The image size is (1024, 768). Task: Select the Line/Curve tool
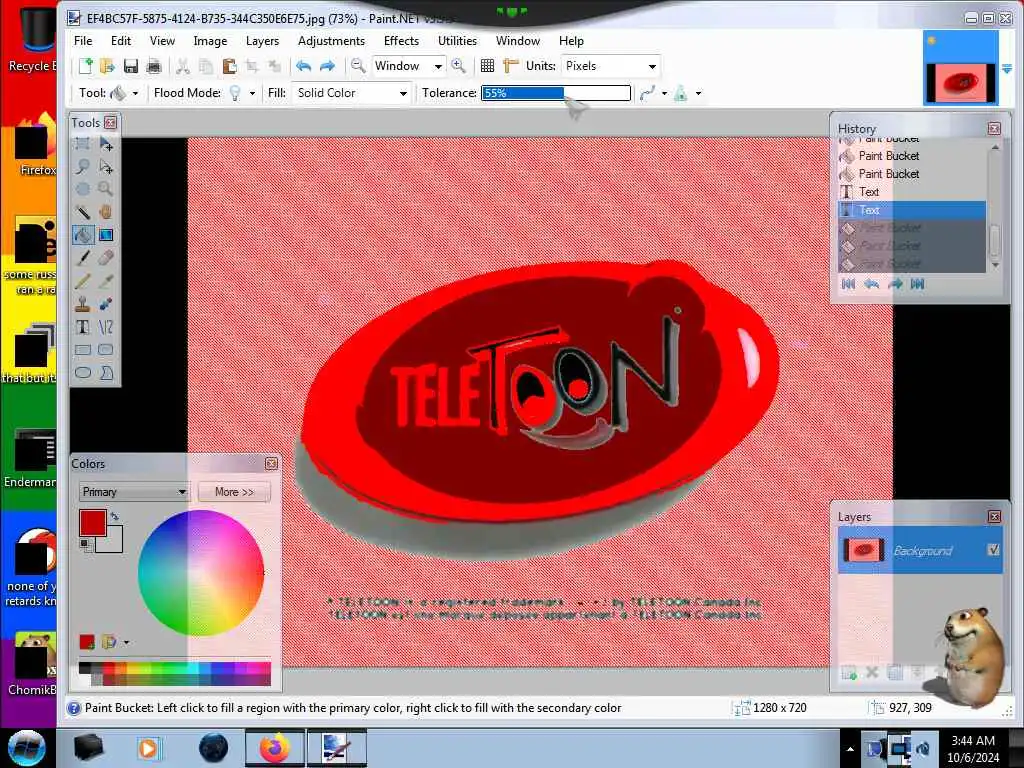(106, 327)
